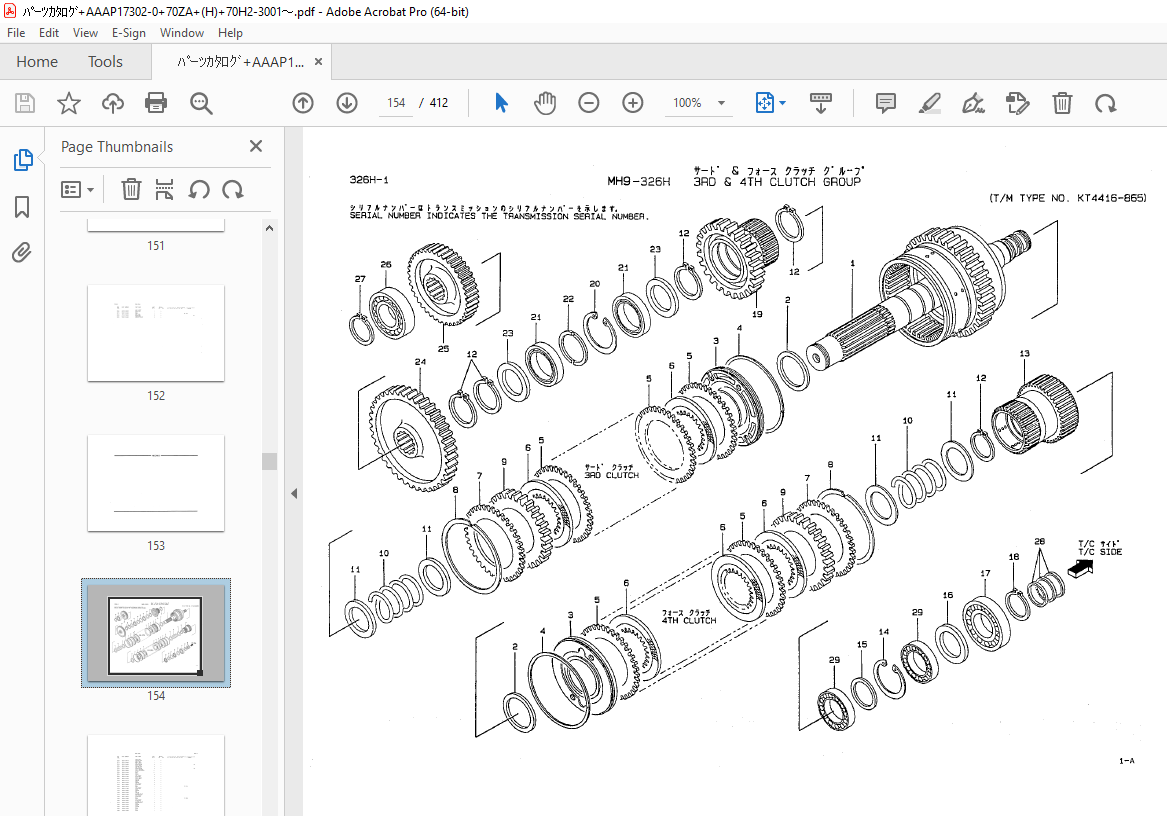The image size is (1167, 816).
Task: Add a sticky note comment
Action: (x=886, y=103)
